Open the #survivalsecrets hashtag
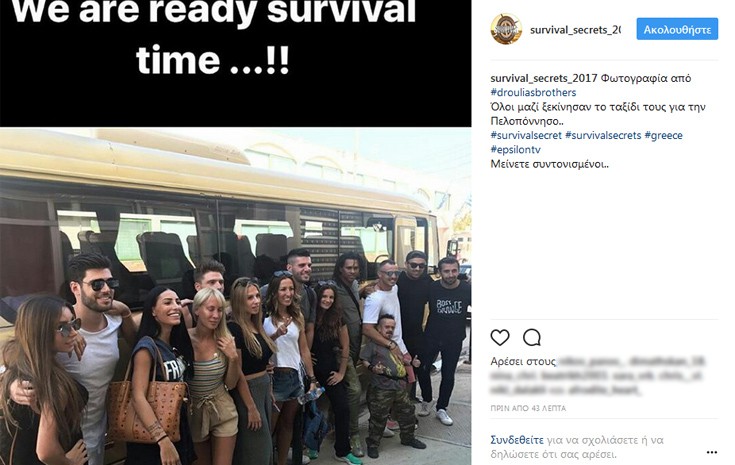Screen dimensions: 735x465 pos(603,135)
